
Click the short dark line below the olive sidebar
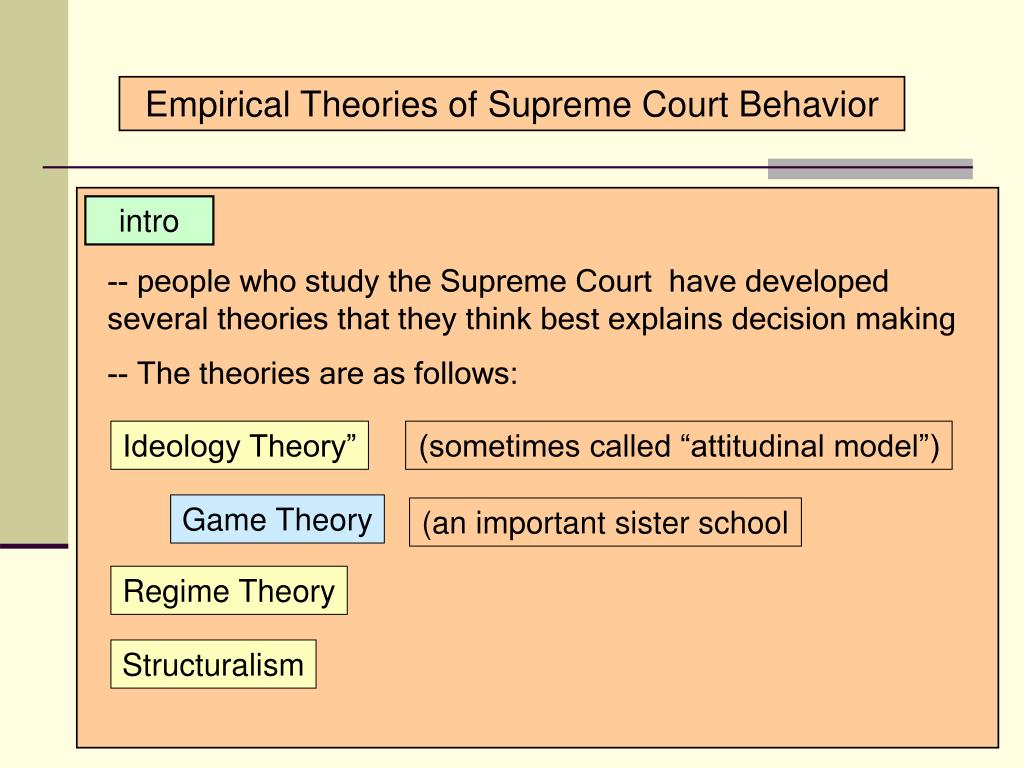(34, 546)
